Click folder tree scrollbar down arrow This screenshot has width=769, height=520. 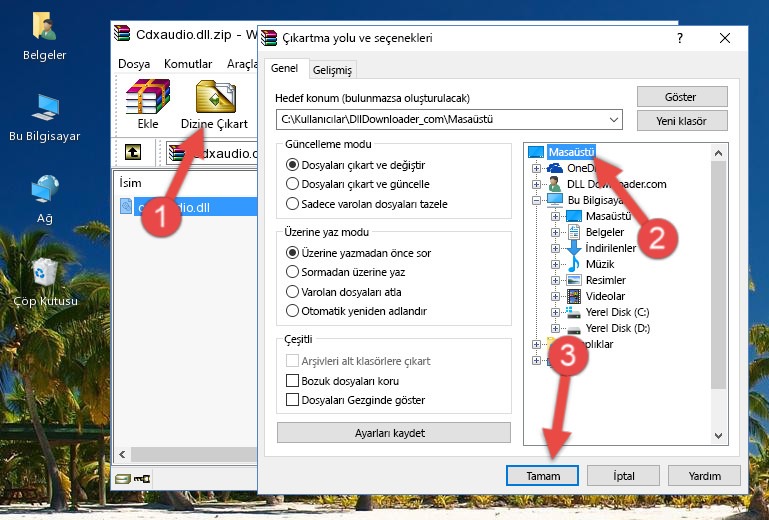(718, 436)
